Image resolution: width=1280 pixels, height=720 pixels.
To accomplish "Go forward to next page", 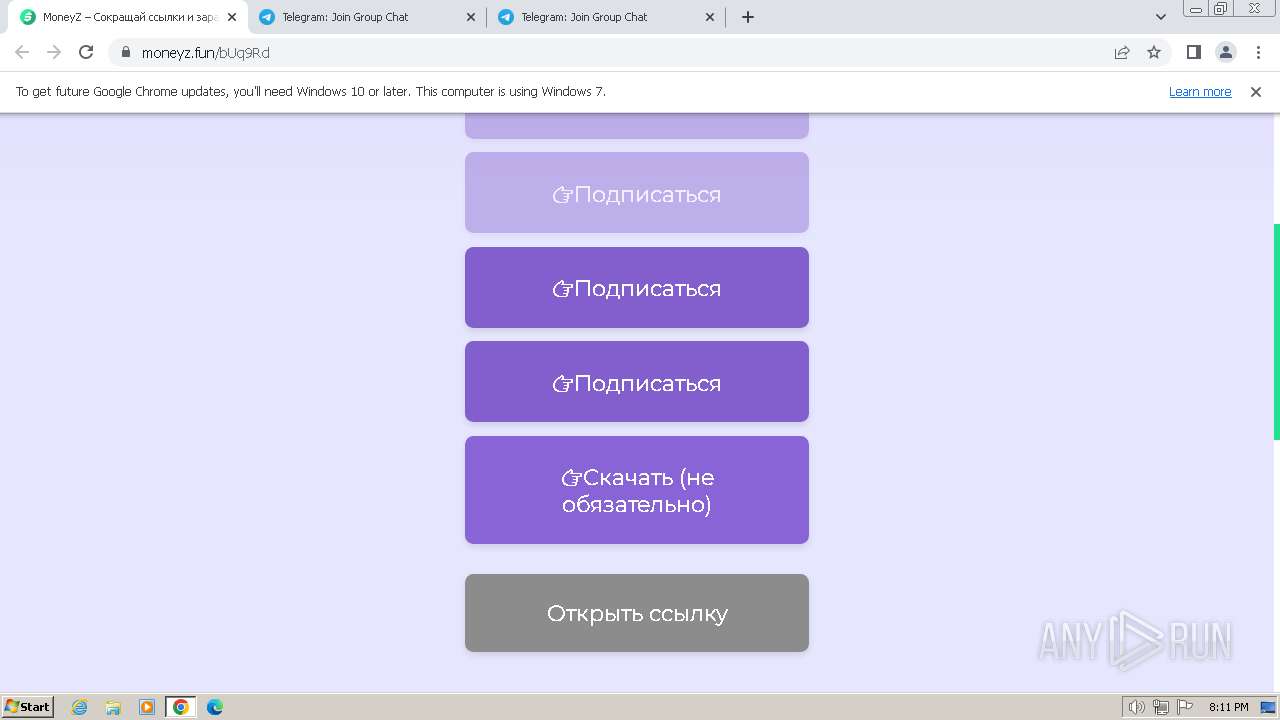I will pos(54,52).
